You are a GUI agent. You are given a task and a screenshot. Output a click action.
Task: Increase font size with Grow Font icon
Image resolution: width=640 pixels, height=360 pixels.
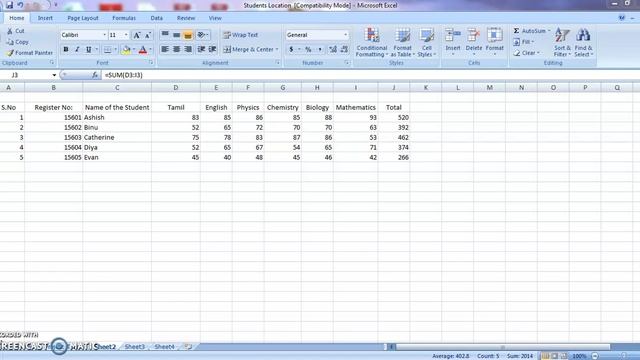[x=137, y=35]
